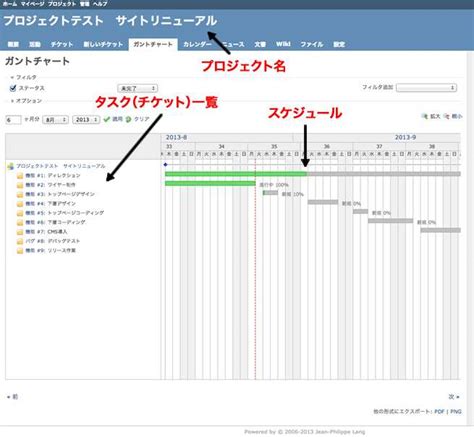Open the フィルタ追加 dropdown
The height and width of the screenshot is (437, 474).
(426, 88)
